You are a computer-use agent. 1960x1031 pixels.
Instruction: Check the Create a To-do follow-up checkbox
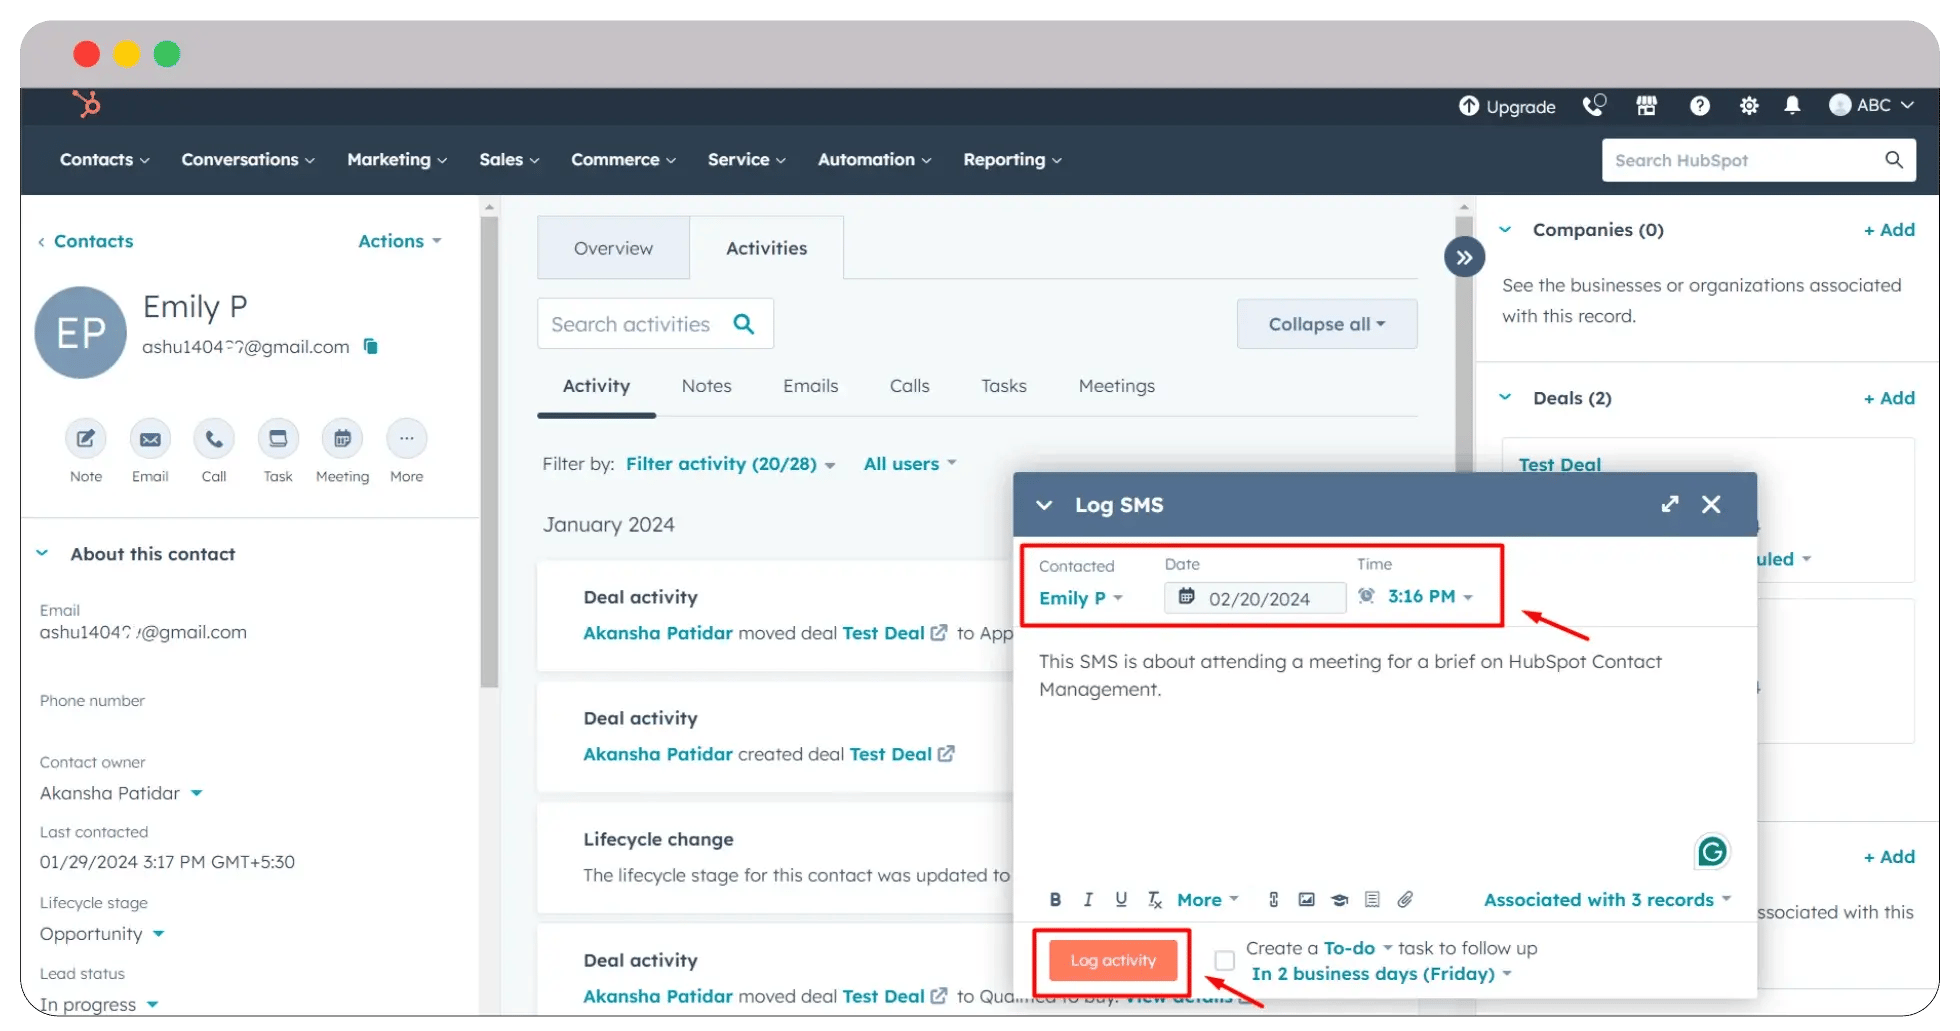[1223, 959]
